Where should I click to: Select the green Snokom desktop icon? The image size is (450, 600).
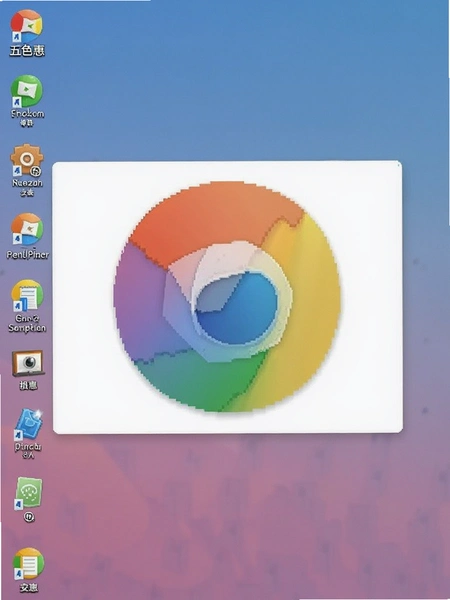(x=26, y=91)
